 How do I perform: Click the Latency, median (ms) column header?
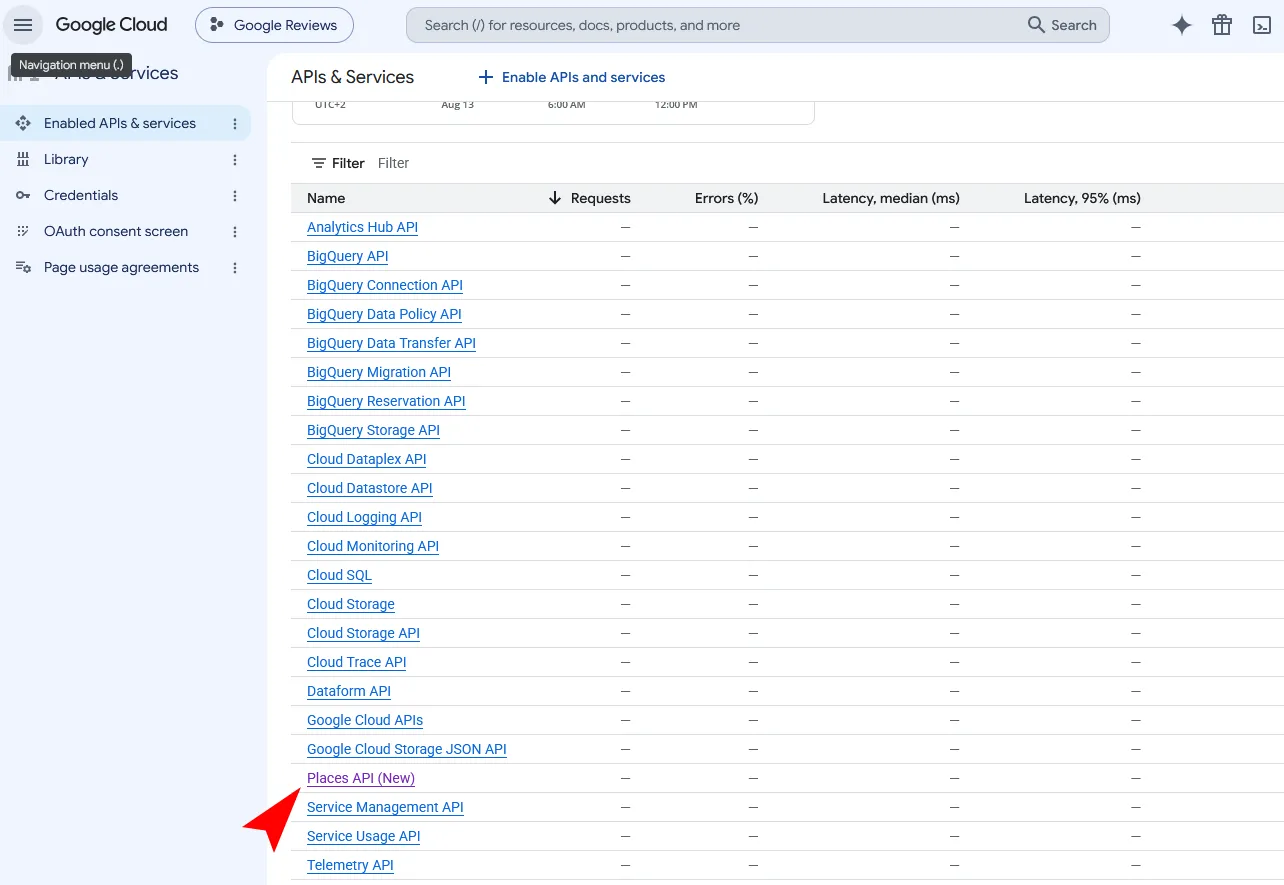891,198
